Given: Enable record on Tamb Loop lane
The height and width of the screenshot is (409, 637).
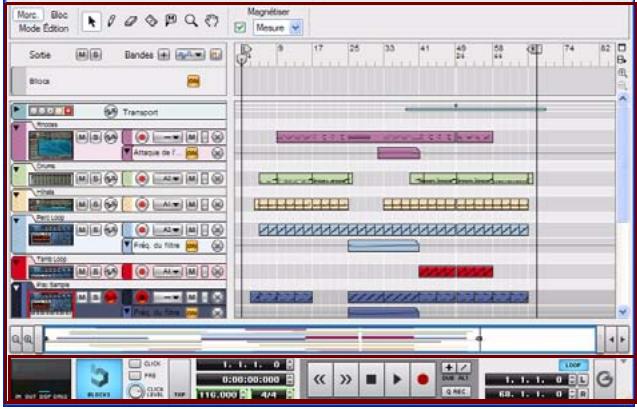Looking at the screenshot, I should pos(141,271).
